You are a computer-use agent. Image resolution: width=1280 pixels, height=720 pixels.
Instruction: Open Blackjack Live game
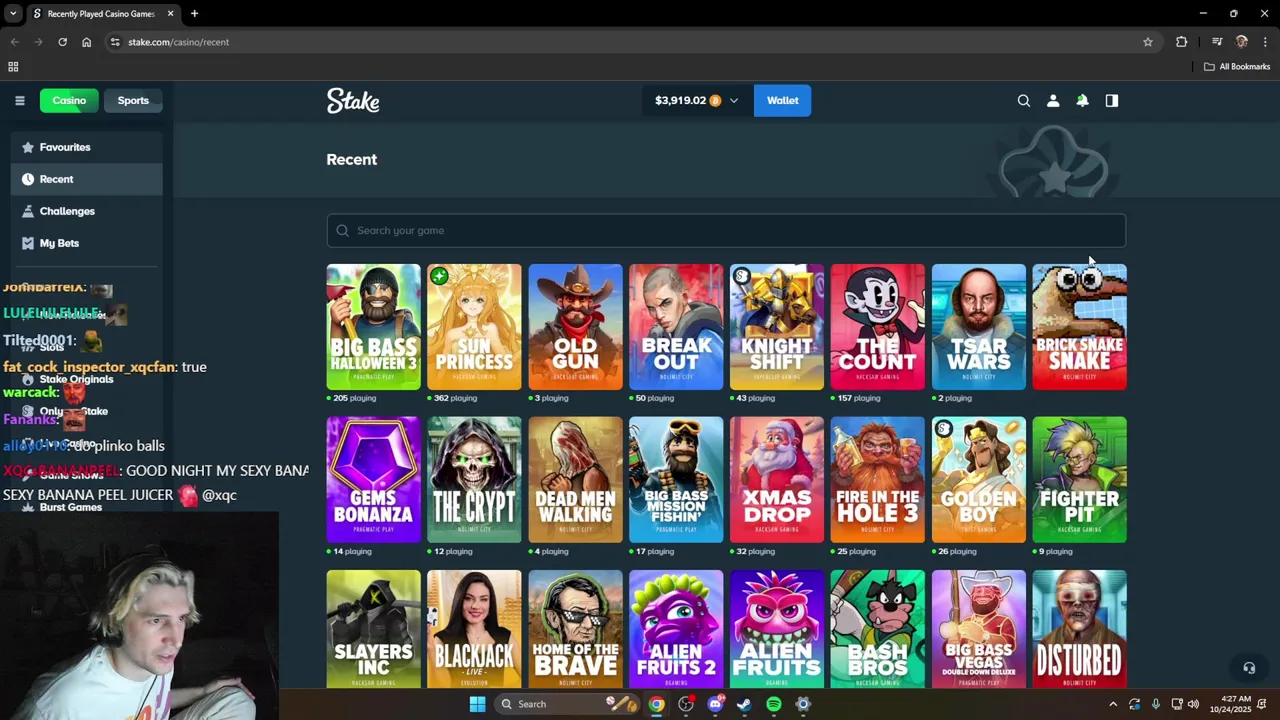(x=474, y=629)
